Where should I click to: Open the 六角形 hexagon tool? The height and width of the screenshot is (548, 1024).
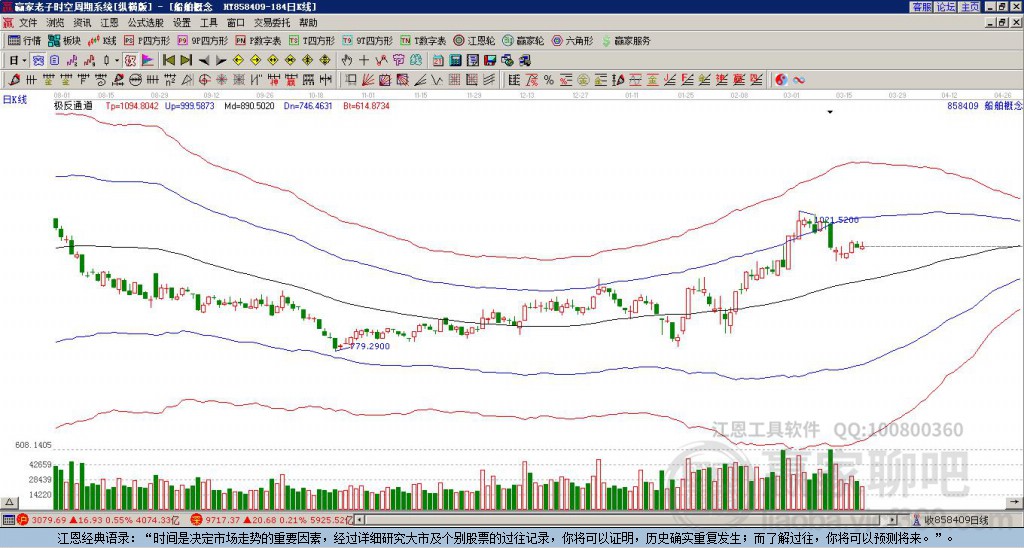point(573,40)
